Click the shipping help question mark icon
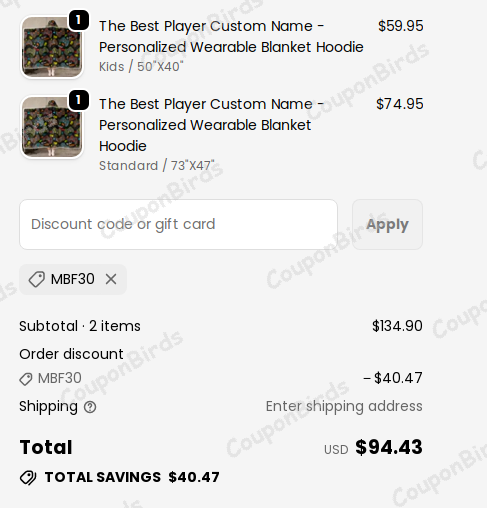Image resolution: width=487 pixels, height=508 pixels. [x=90, y=407]
